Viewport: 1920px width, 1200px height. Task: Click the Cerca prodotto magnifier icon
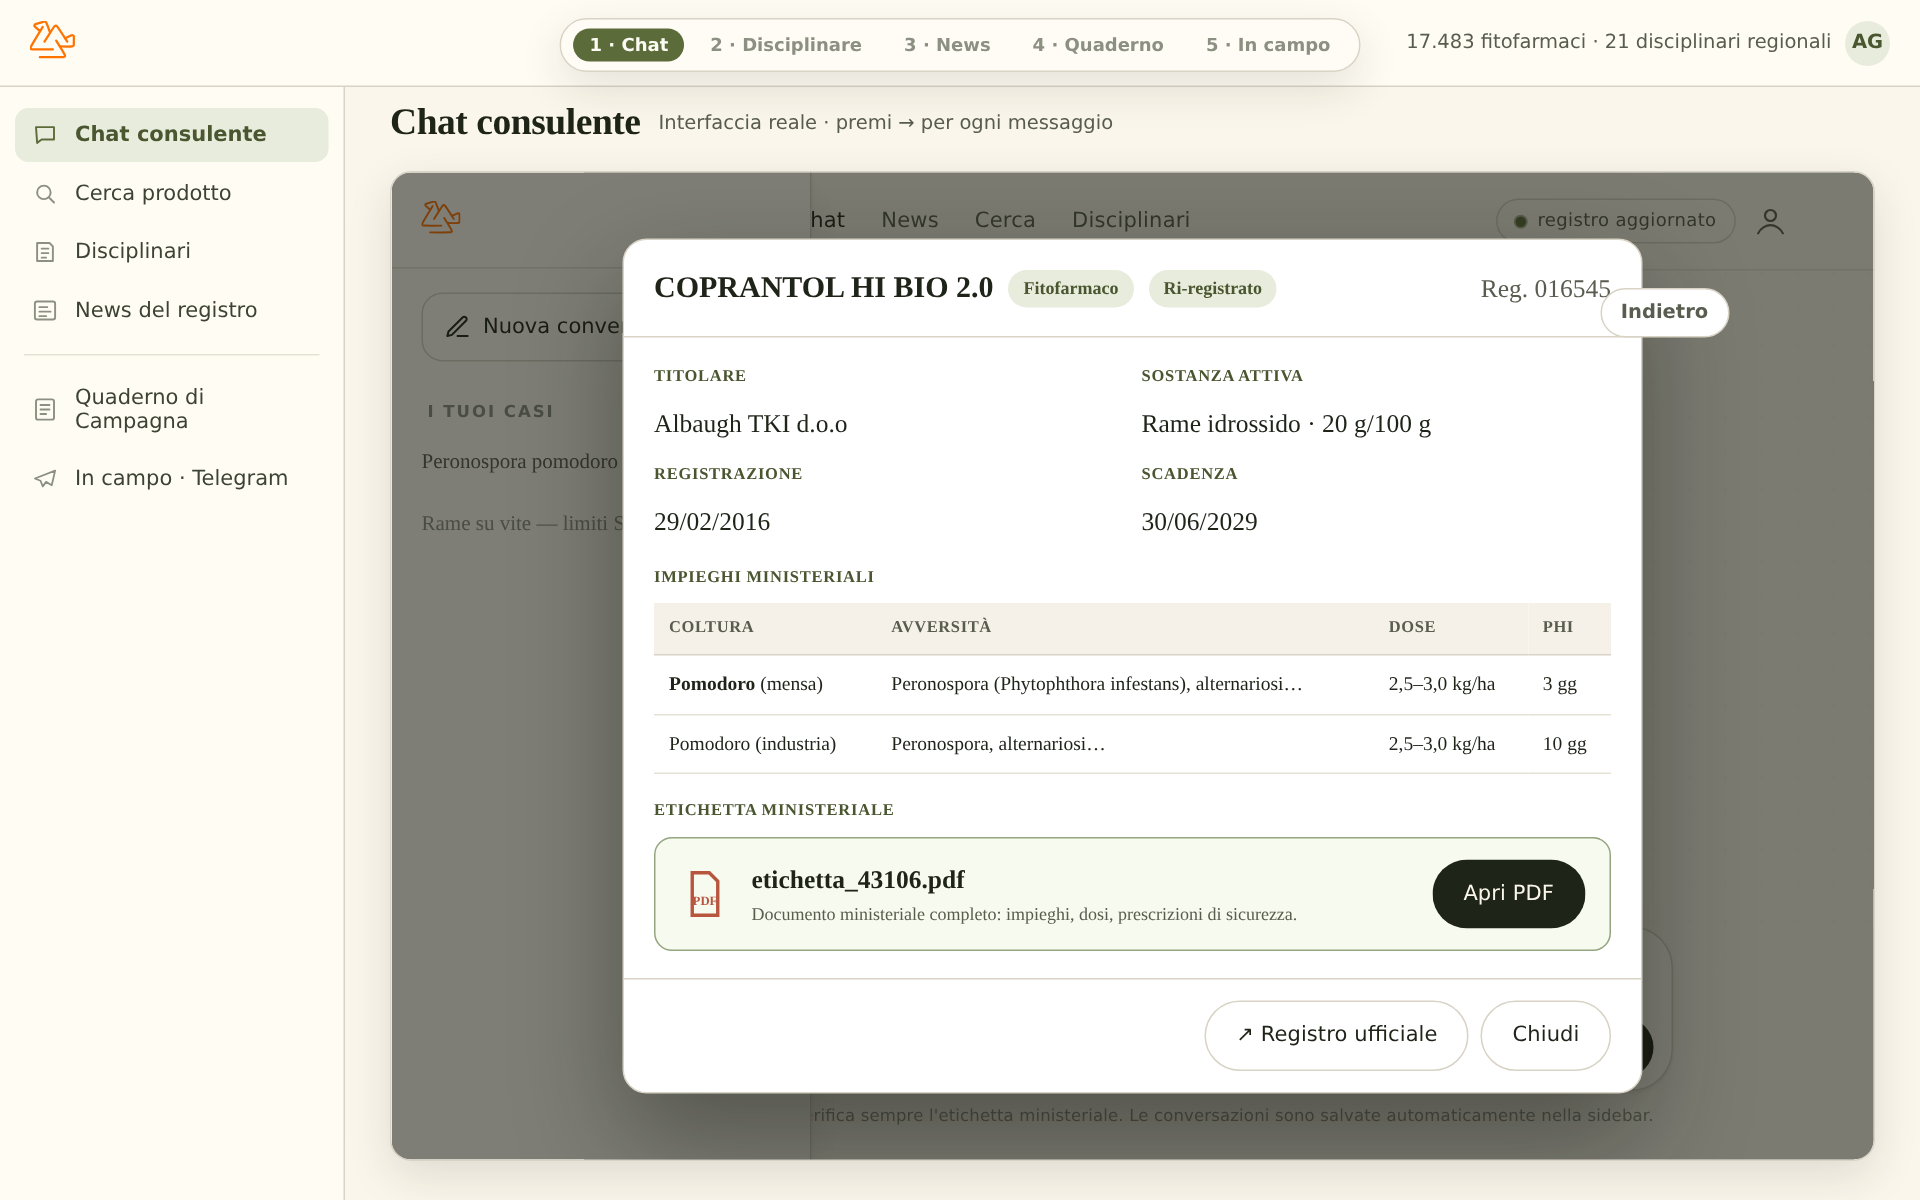[x=45, y=193]
